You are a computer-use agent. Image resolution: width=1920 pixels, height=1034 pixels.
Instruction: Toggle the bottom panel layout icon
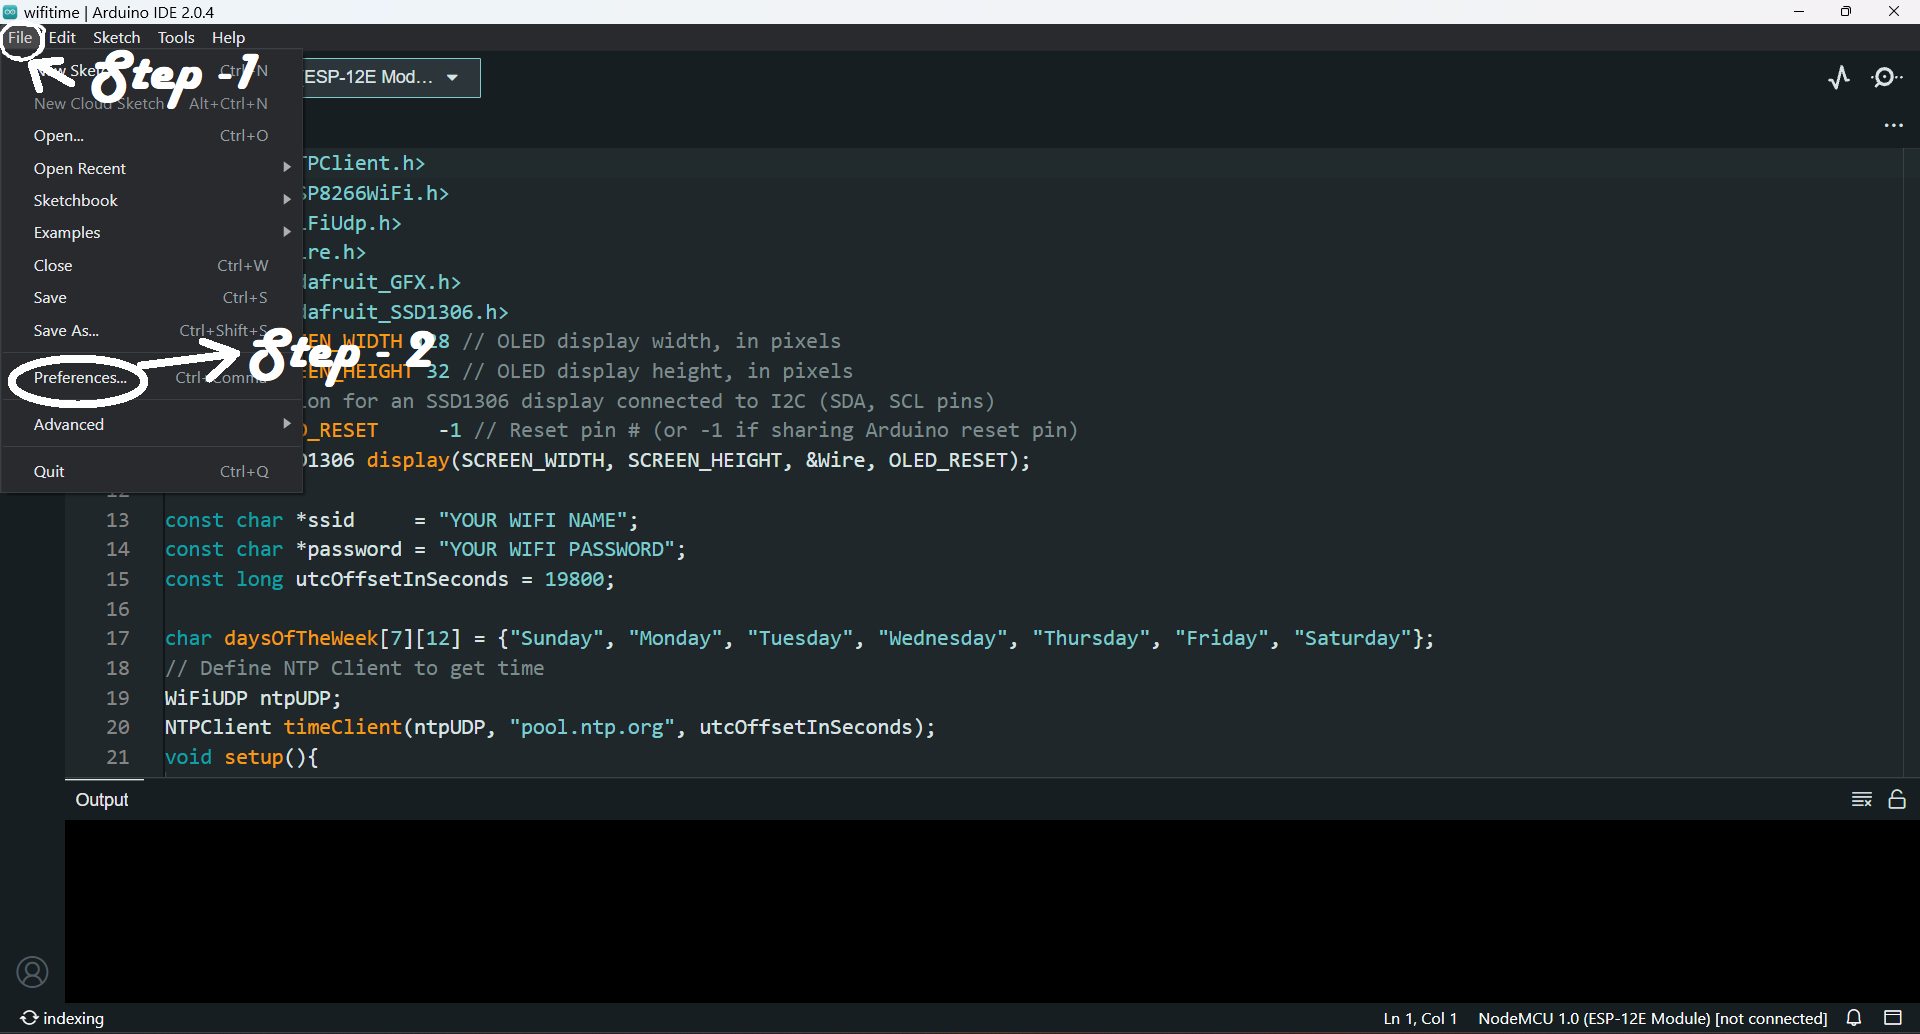(1893, 1018)
